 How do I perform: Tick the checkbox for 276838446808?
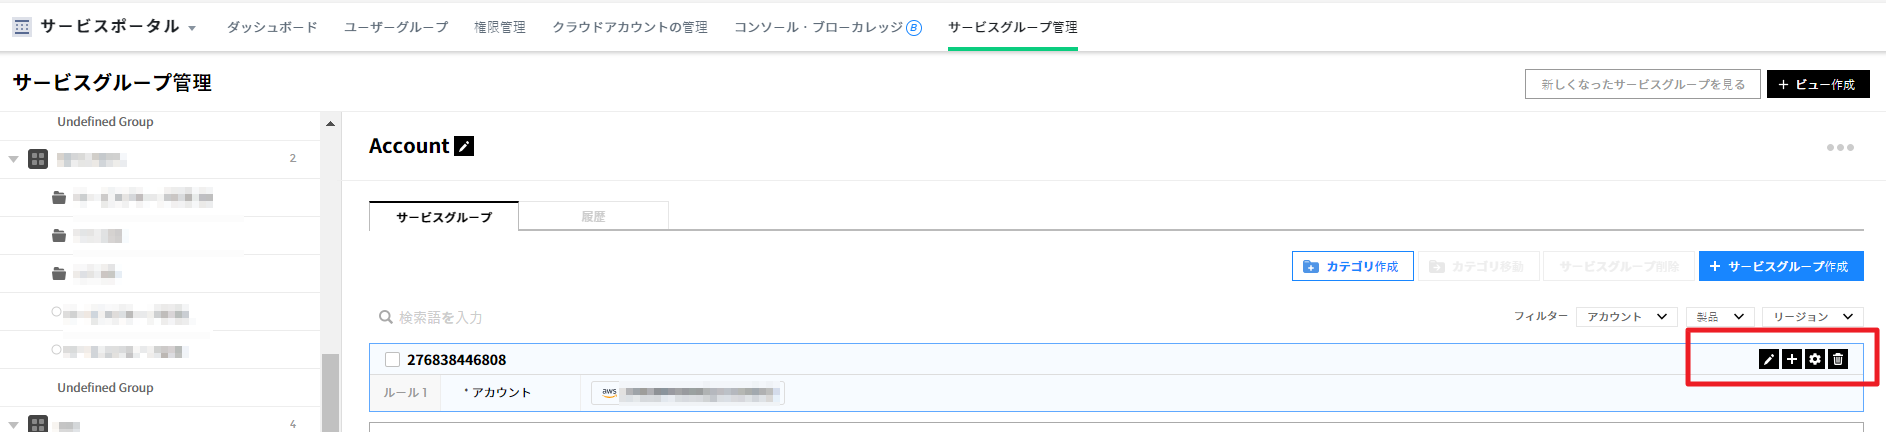pyautogui.click(x=393, y=360)
